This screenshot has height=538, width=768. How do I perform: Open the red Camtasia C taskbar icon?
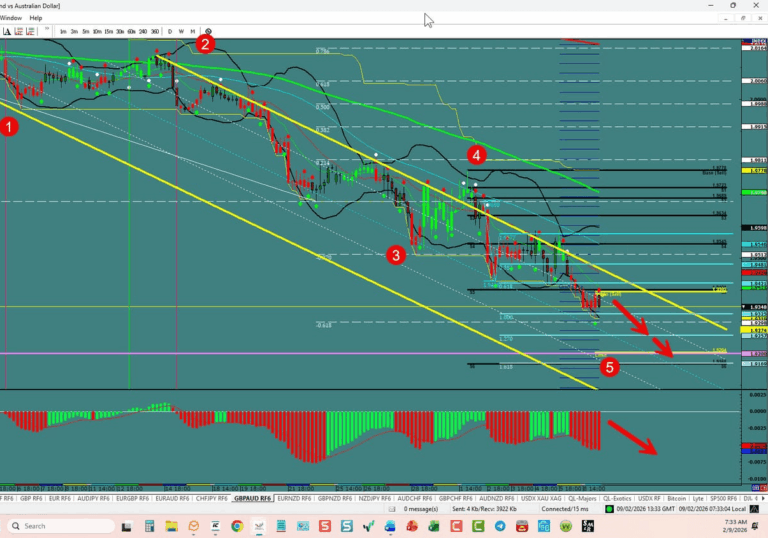click(456, 526)
